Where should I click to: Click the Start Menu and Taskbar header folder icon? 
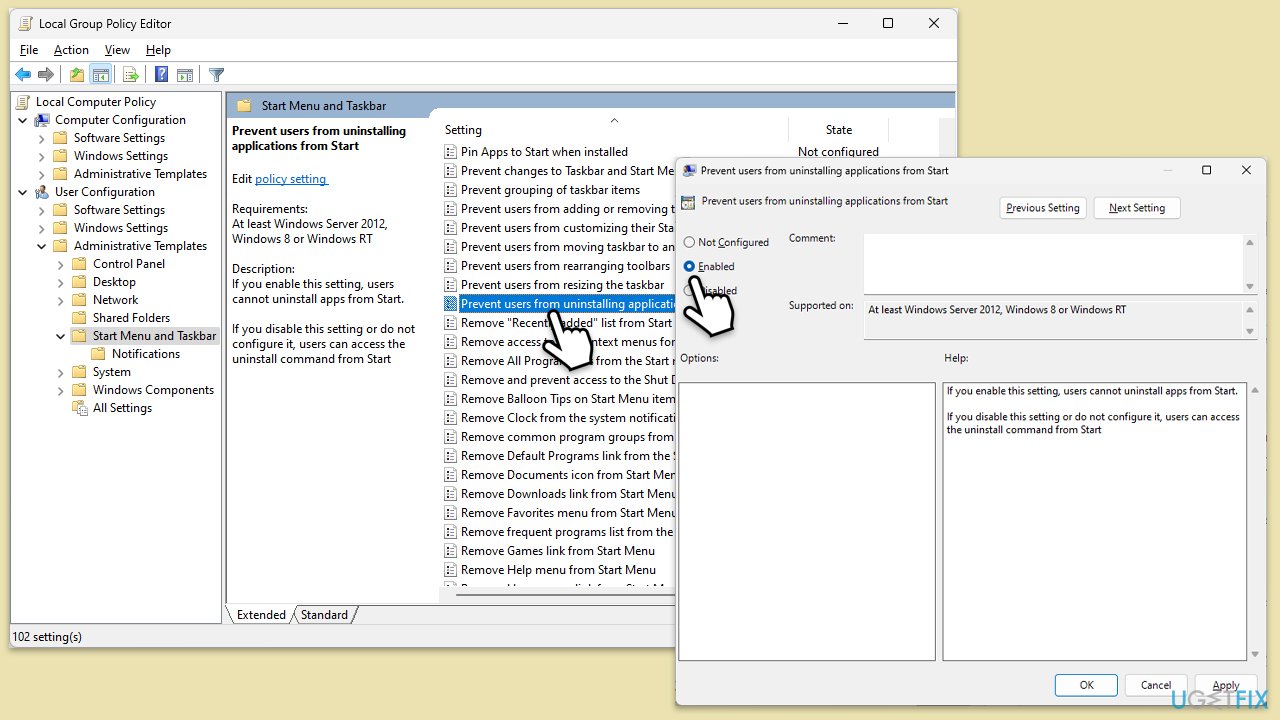pos(244,105)
